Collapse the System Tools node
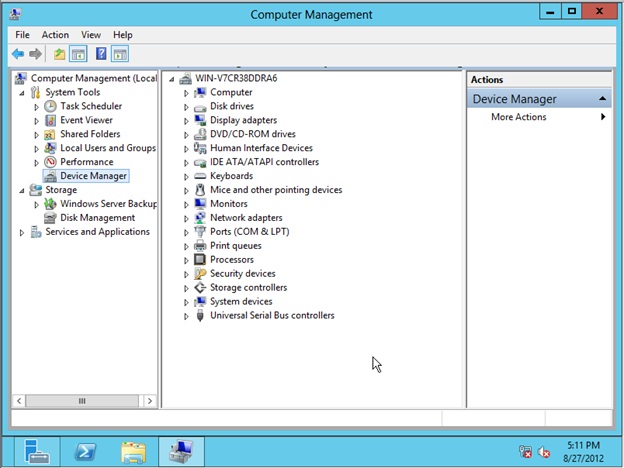Screen dimensions: 624x468 click(x=22, y=93)
